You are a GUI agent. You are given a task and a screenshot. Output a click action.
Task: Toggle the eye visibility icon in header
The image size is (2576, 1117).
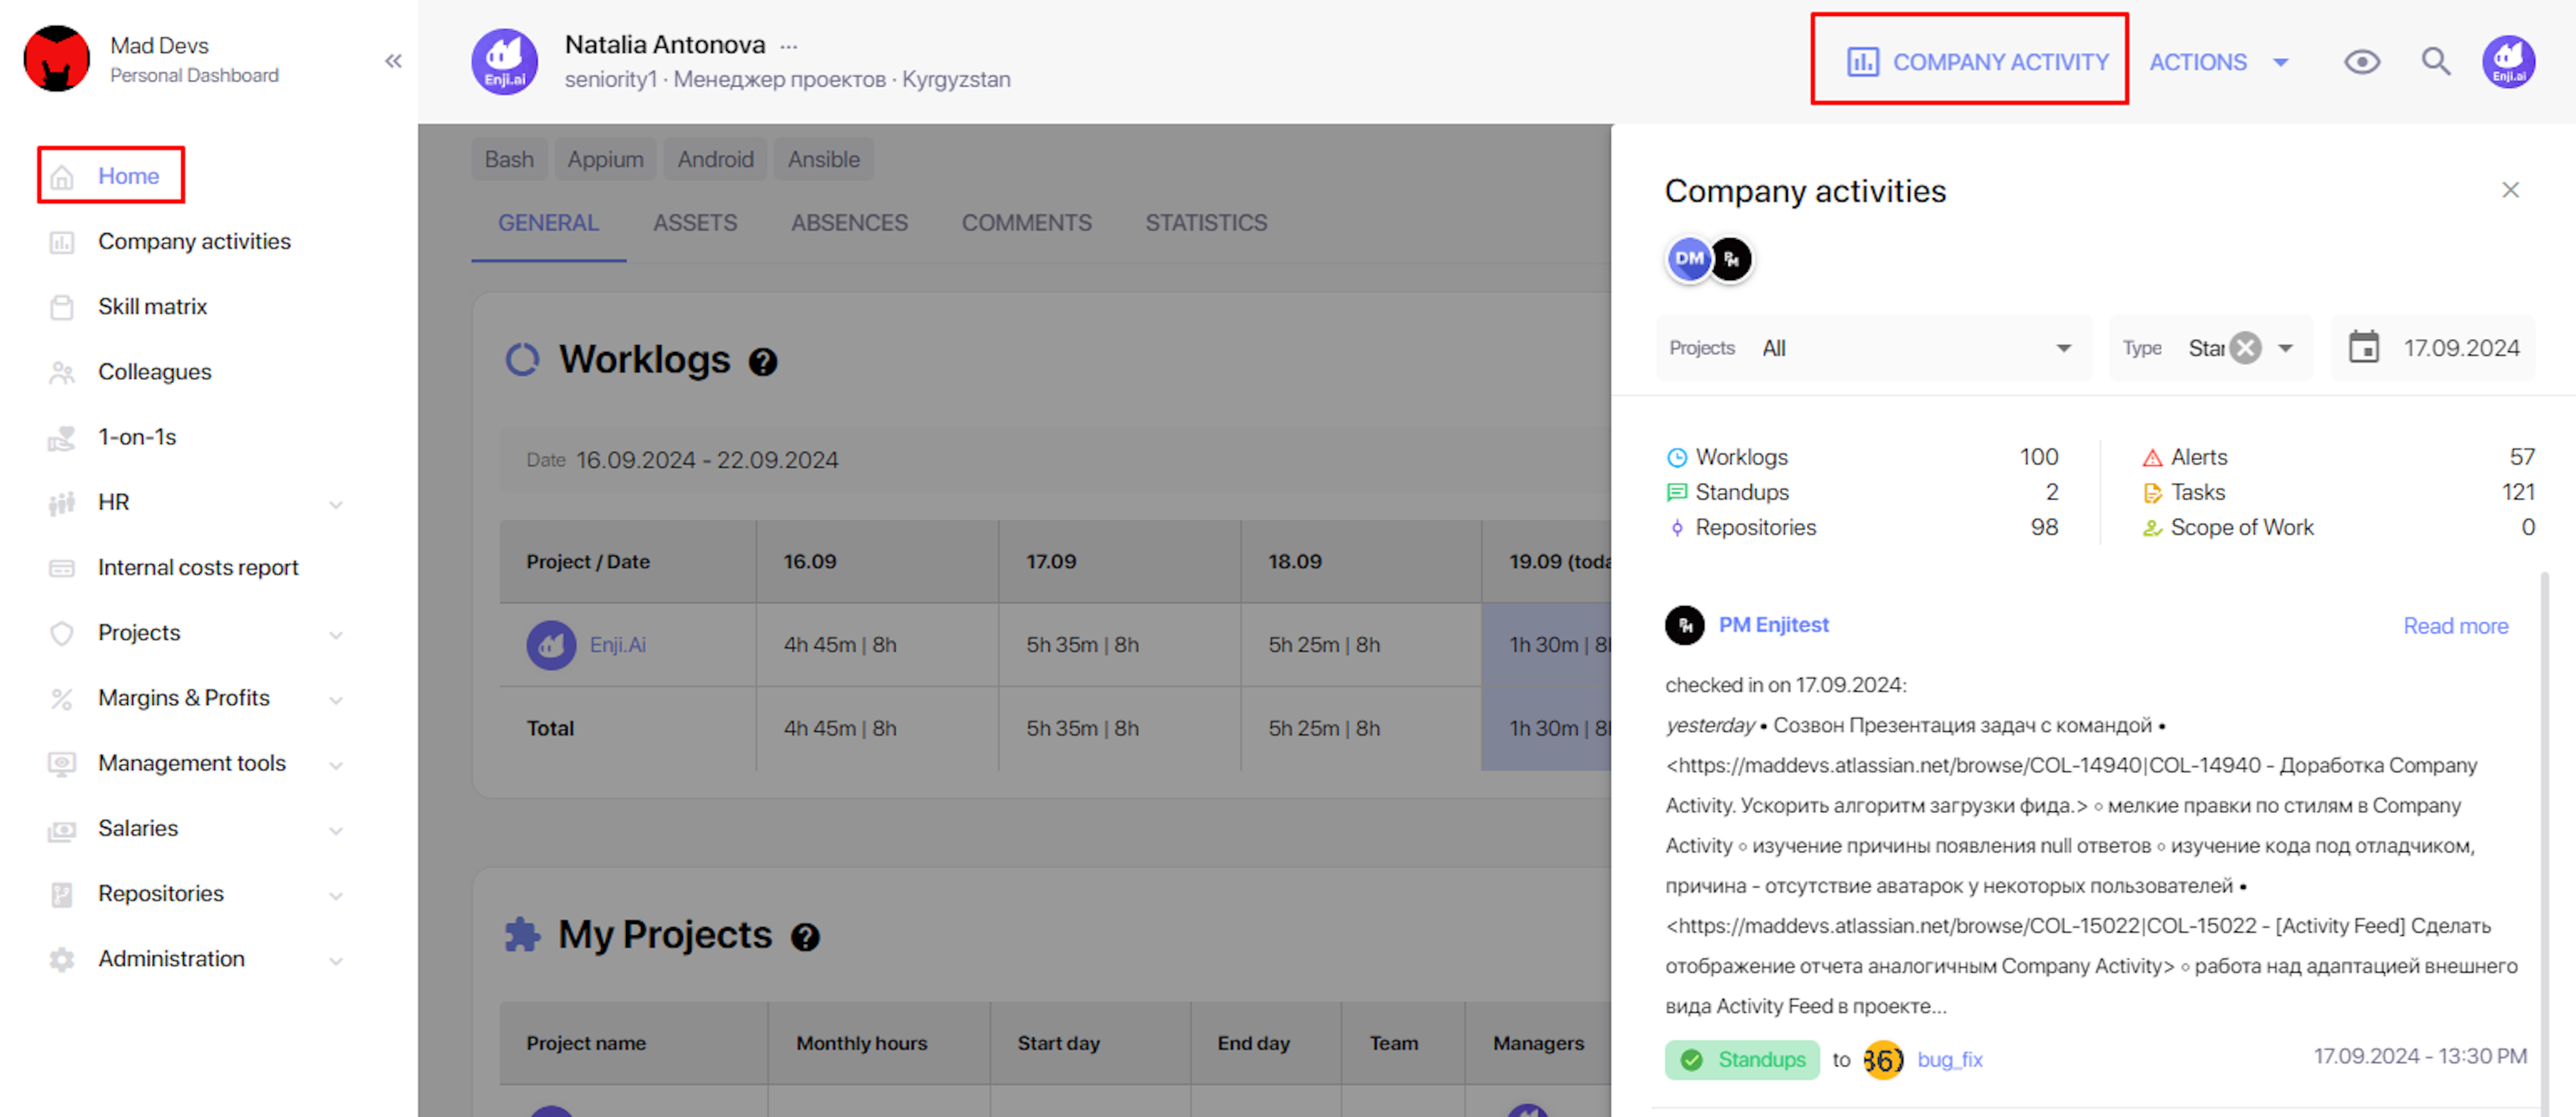click(x=2362, y=62)
